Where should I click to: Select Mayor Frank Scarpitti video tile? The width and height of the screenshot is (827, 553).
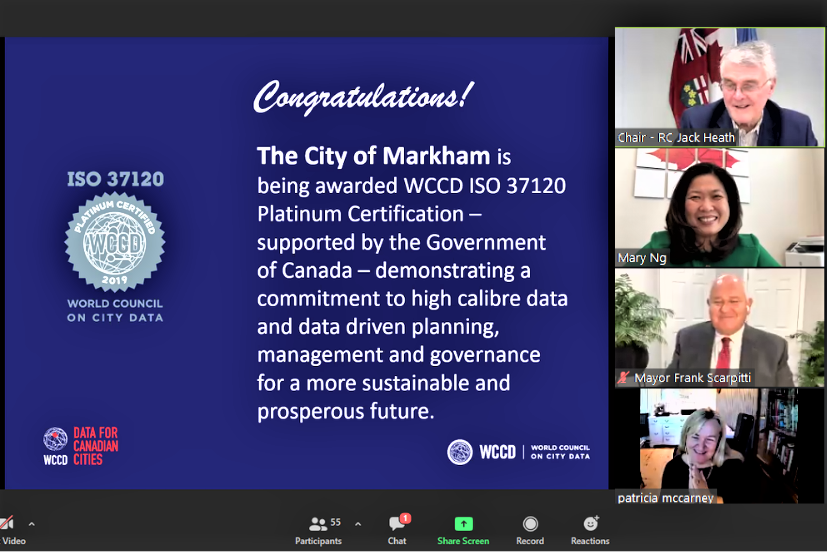[719, 328]
